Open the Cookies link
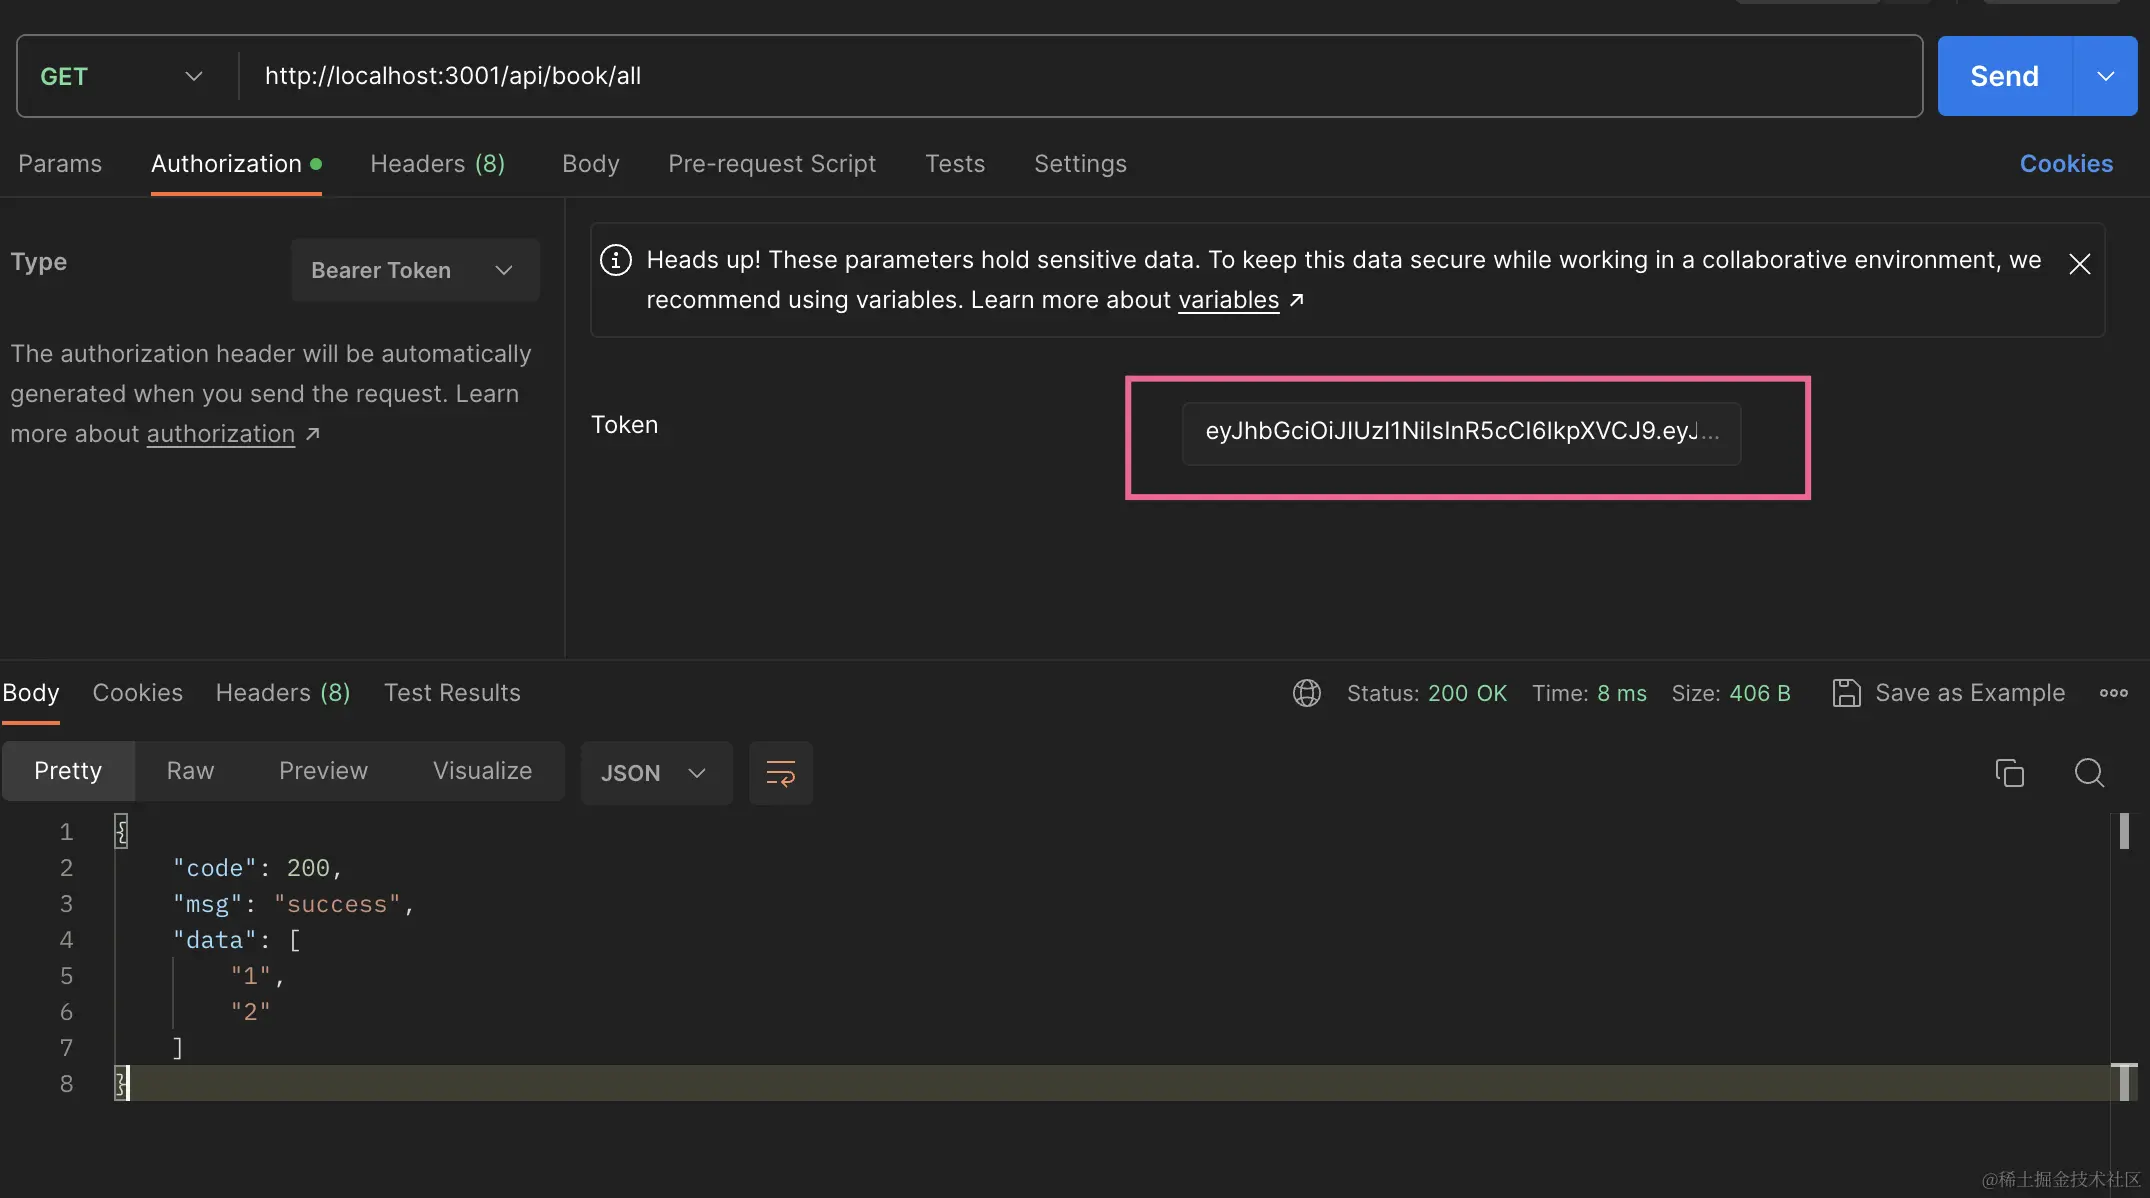This screenshot has height=1198, width=2150. pyautogui.click(x=2065, y=164)
